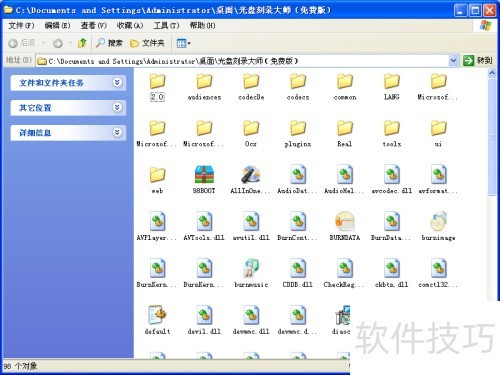Screen dimensions: 500x375
Task: Open the codecs folder
Action: [298, 87]
